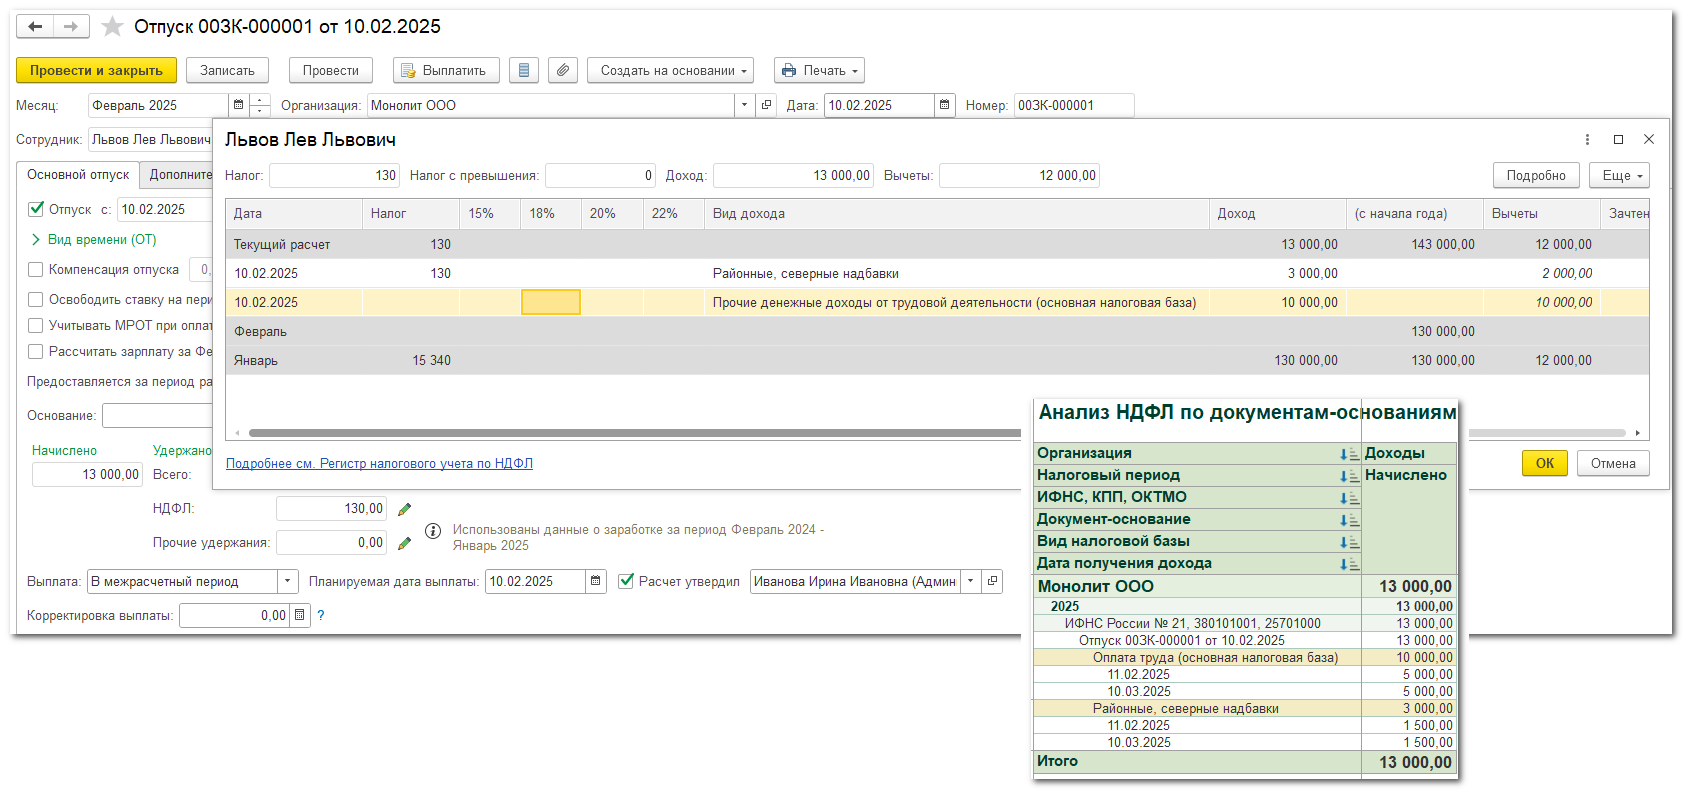The height and width of the screenshot is (790, 1683).
Task: Click the document report icon in toolbar
Action: [524, 70]
